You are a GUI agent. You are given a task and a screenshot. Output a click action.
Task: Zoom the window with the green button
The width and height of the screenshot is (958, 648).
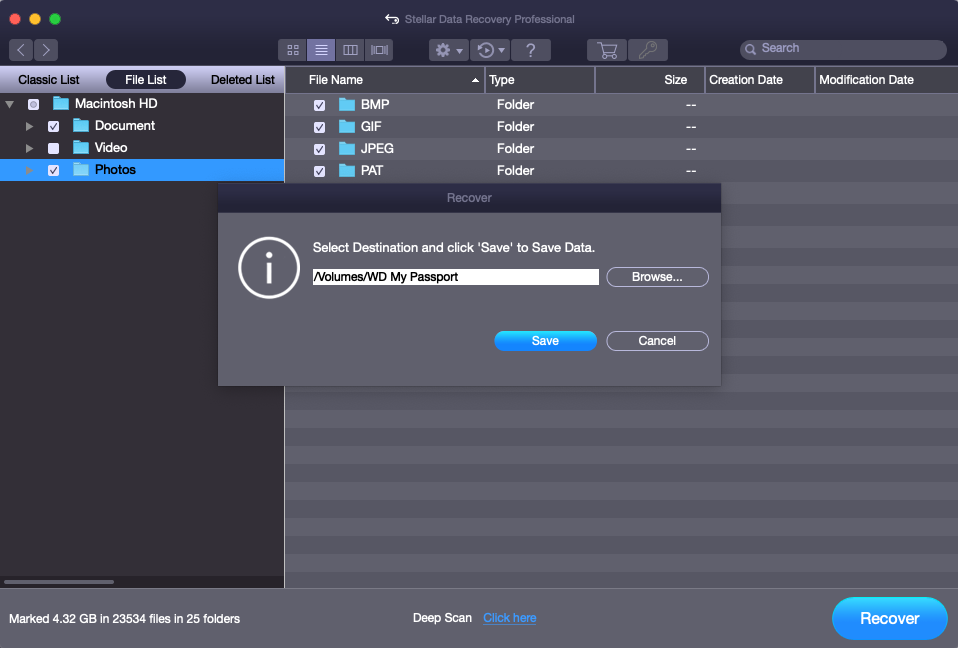[x=55, y=19]
